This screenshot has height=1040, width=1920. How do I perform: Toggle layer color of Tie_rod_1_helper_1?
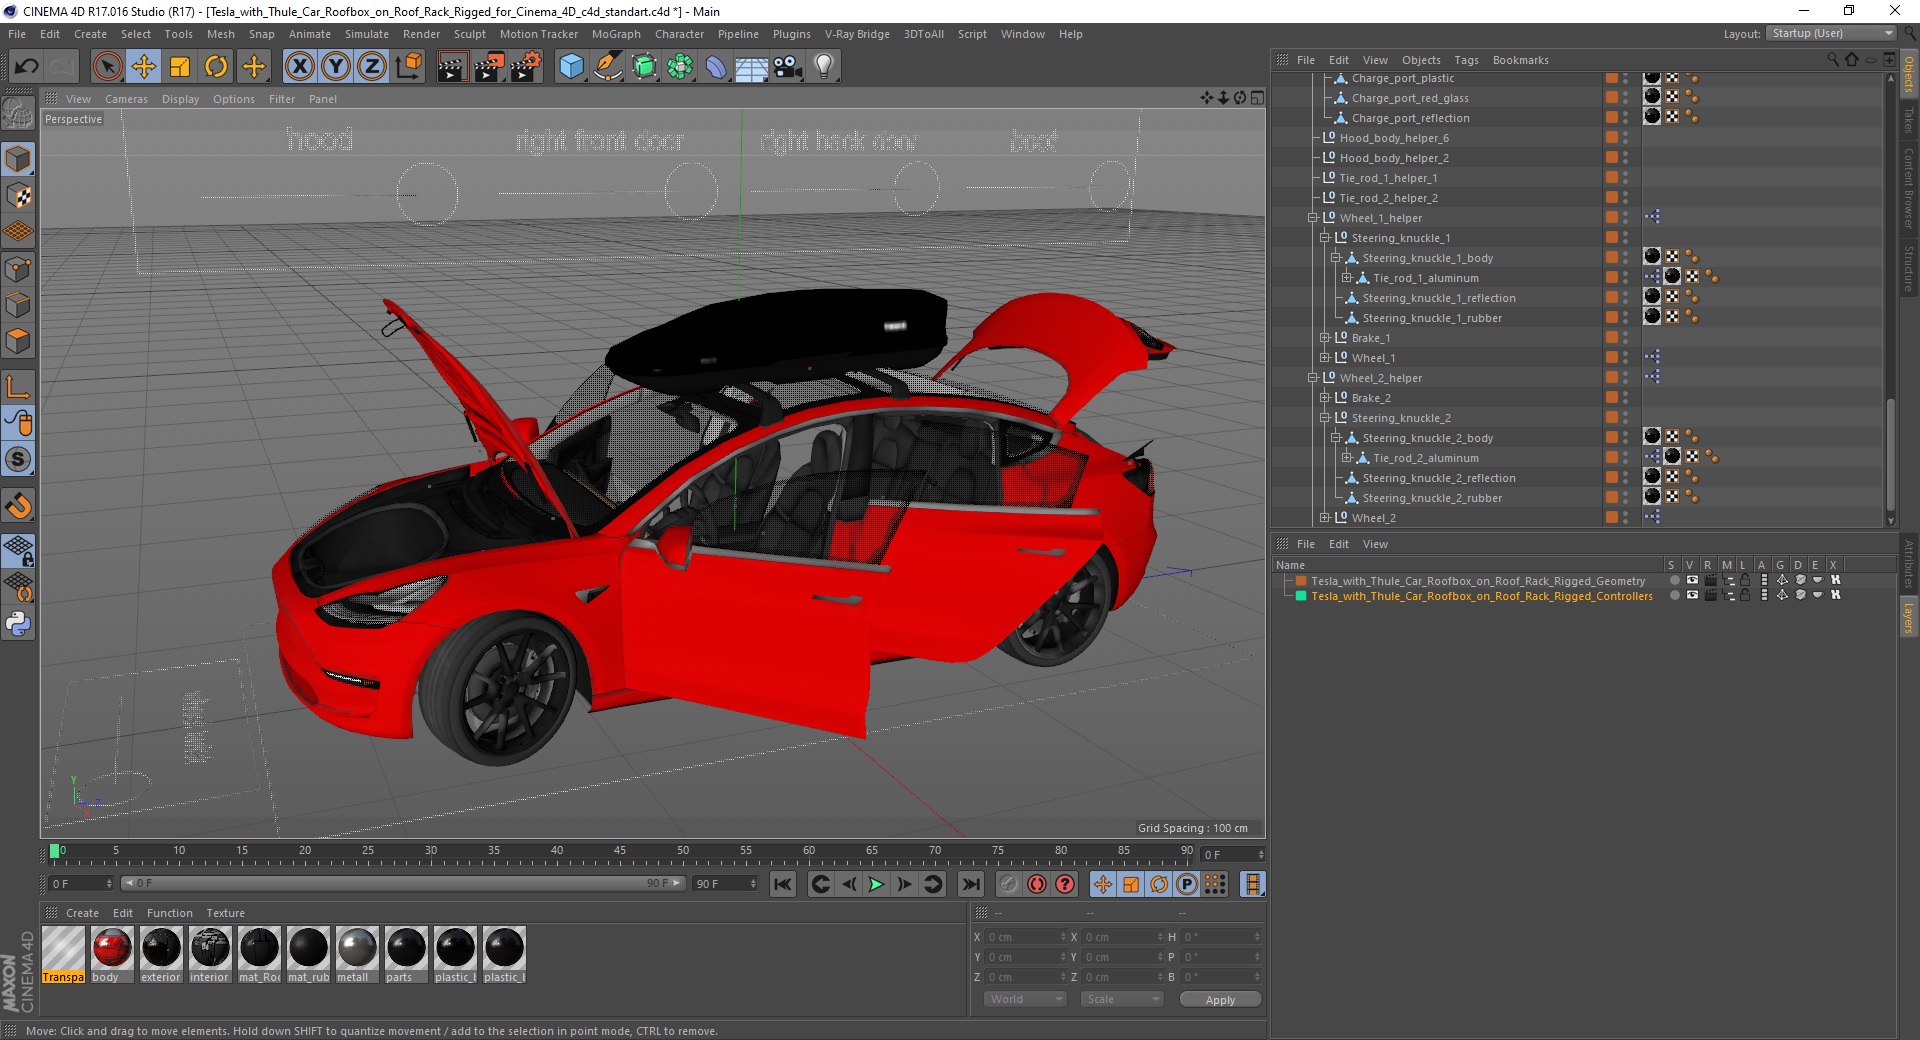[x=1611, y=178]
